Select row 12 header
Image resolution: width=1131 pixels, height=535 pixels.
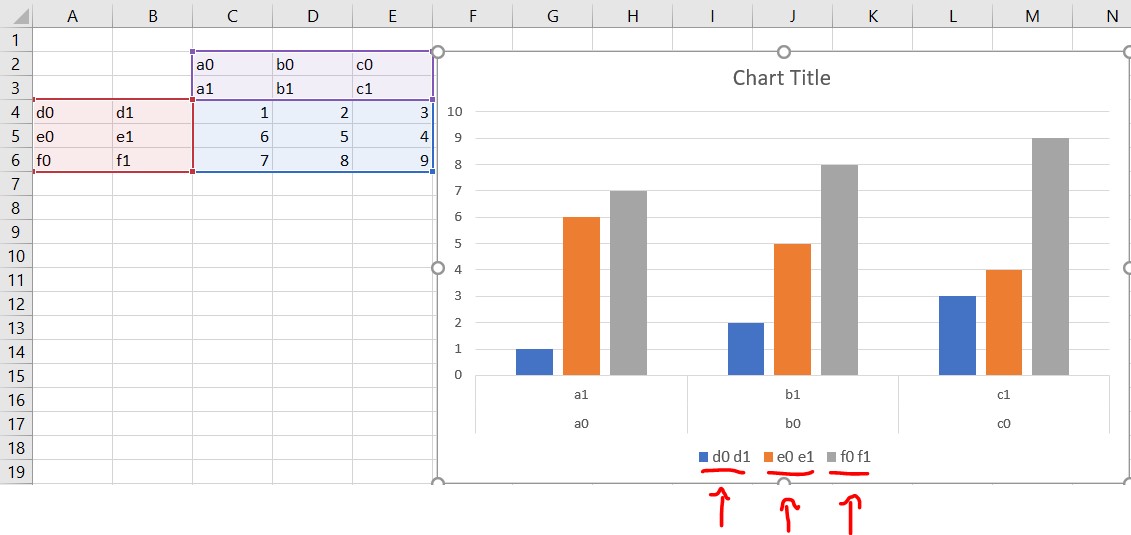pos(16,304)
